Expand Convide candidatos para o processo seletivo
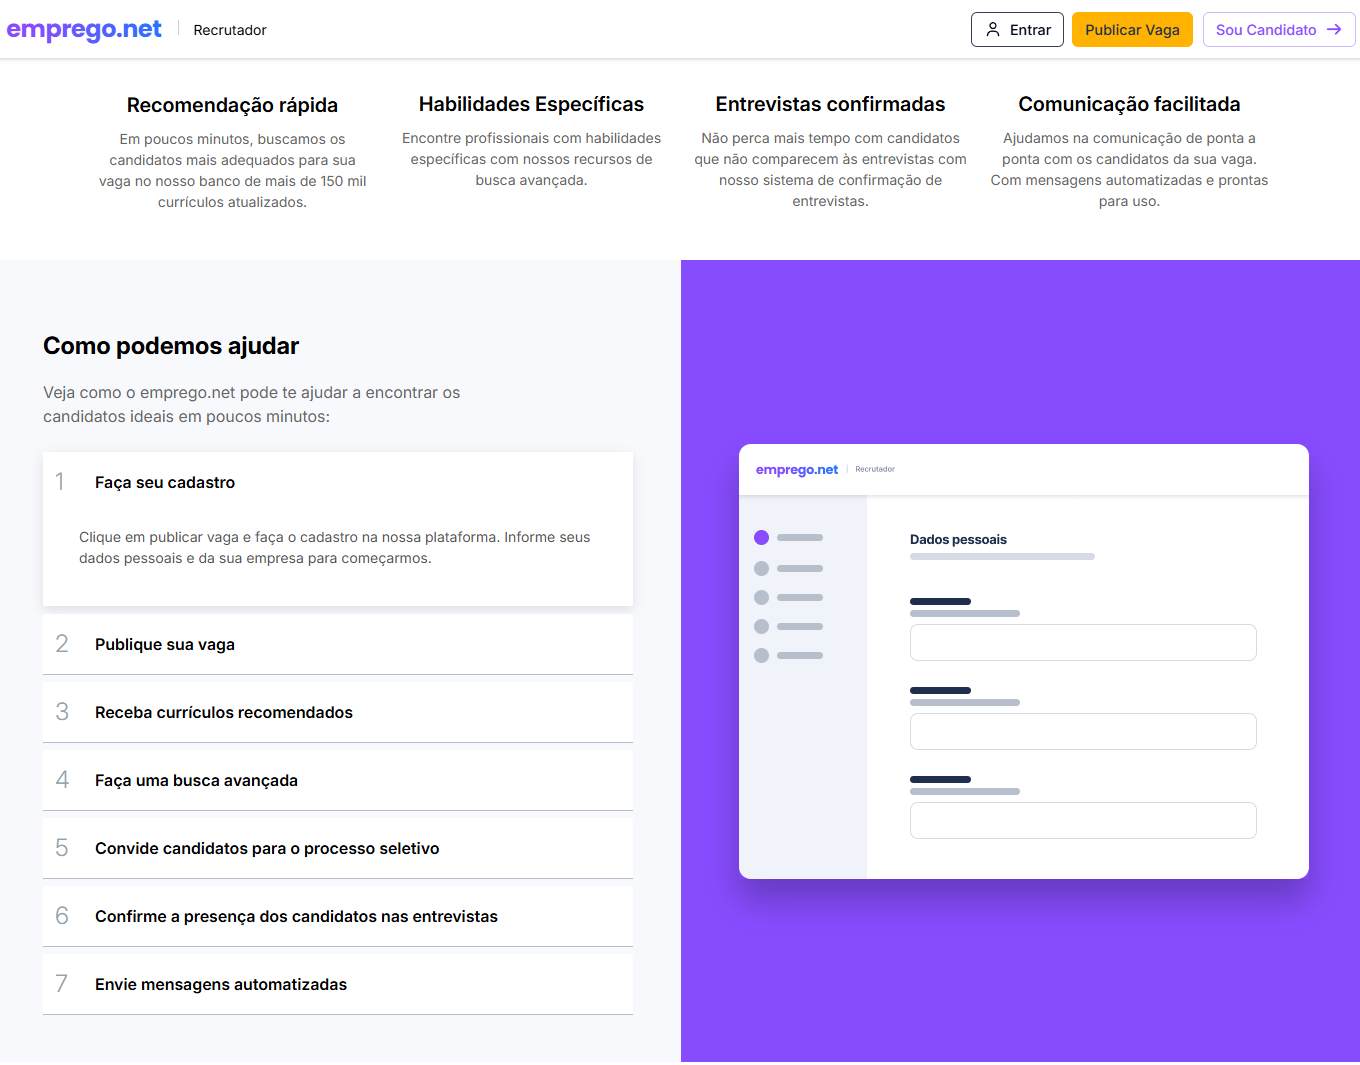 (x=338, y=848)
